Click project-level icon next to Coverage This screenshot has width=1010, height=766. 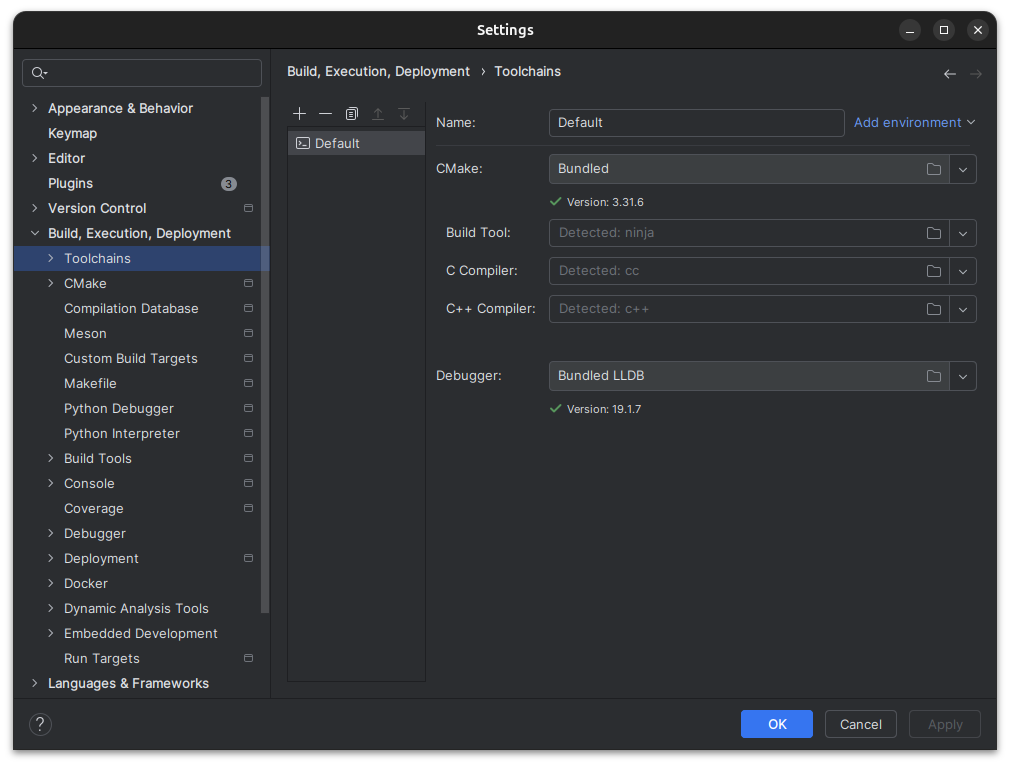click(248, 508)
